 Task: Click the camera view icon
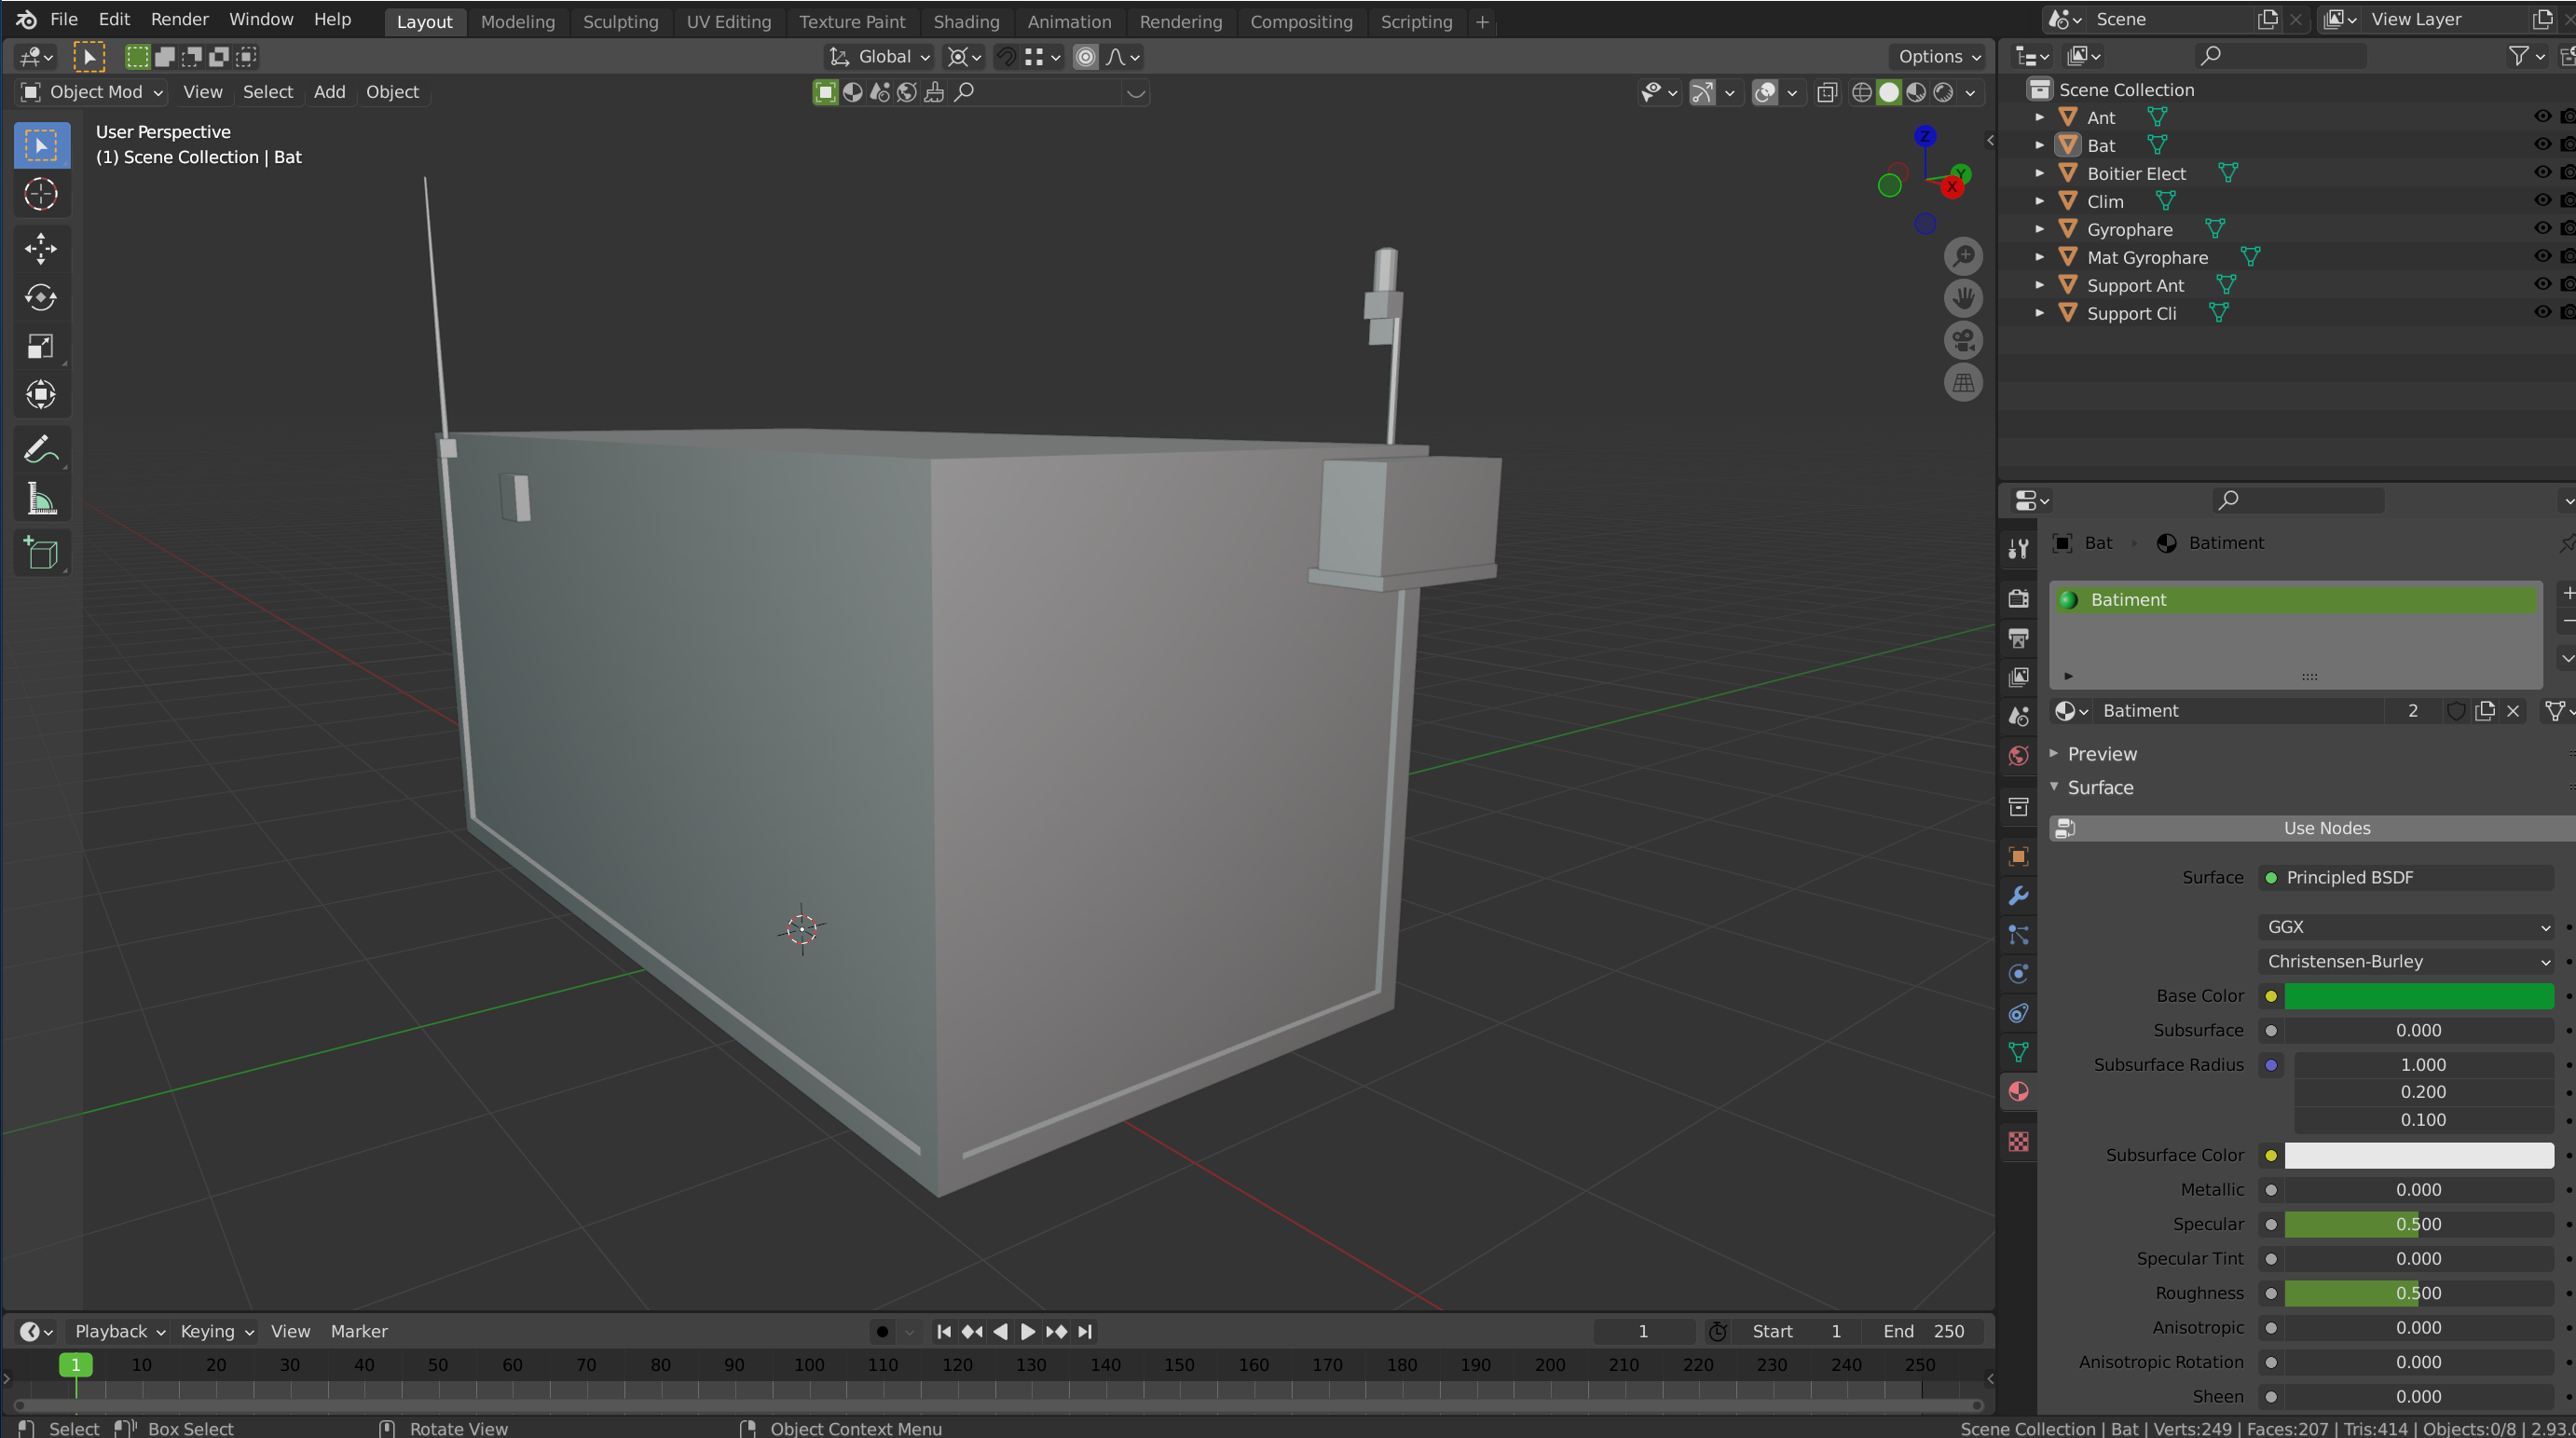(x=1963, y=340)
